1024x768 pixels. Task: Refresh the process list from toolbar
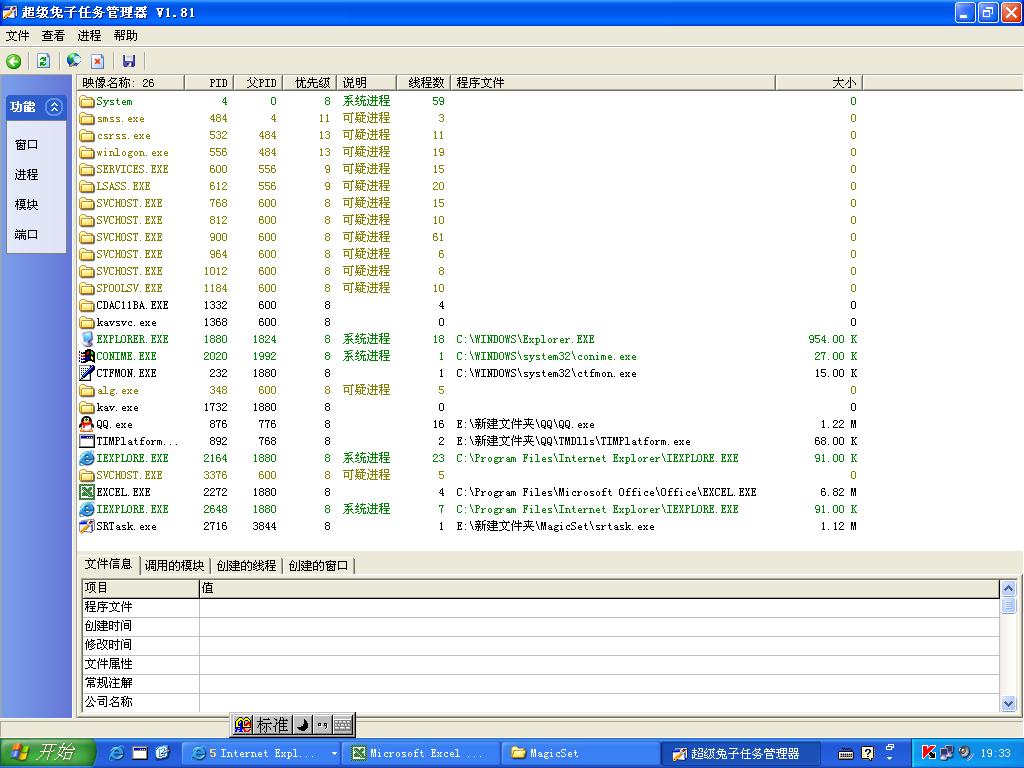click(43, 61)
